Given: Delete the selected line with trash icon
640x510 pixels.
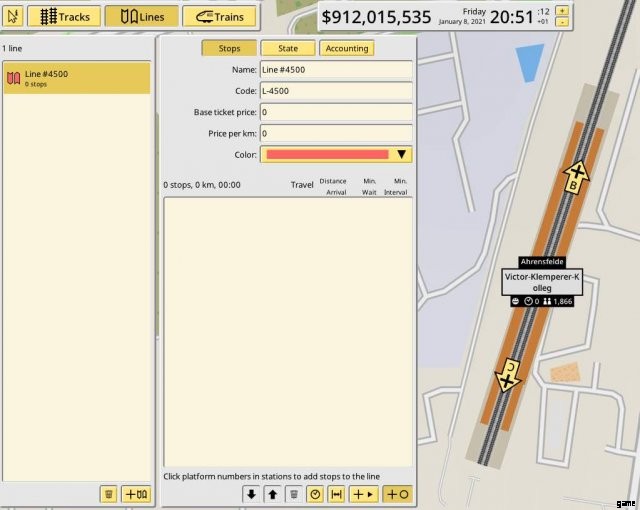Looking at the screenshot, I should [108, 494].
